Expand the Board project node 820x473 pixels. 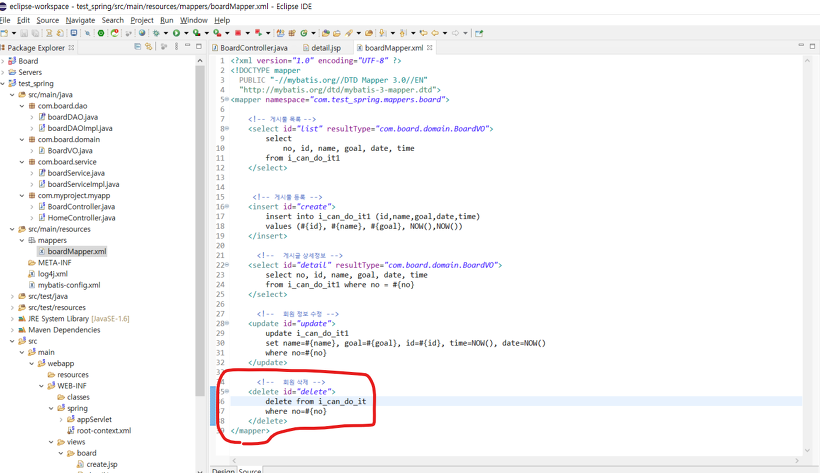[x=3, y=61]
